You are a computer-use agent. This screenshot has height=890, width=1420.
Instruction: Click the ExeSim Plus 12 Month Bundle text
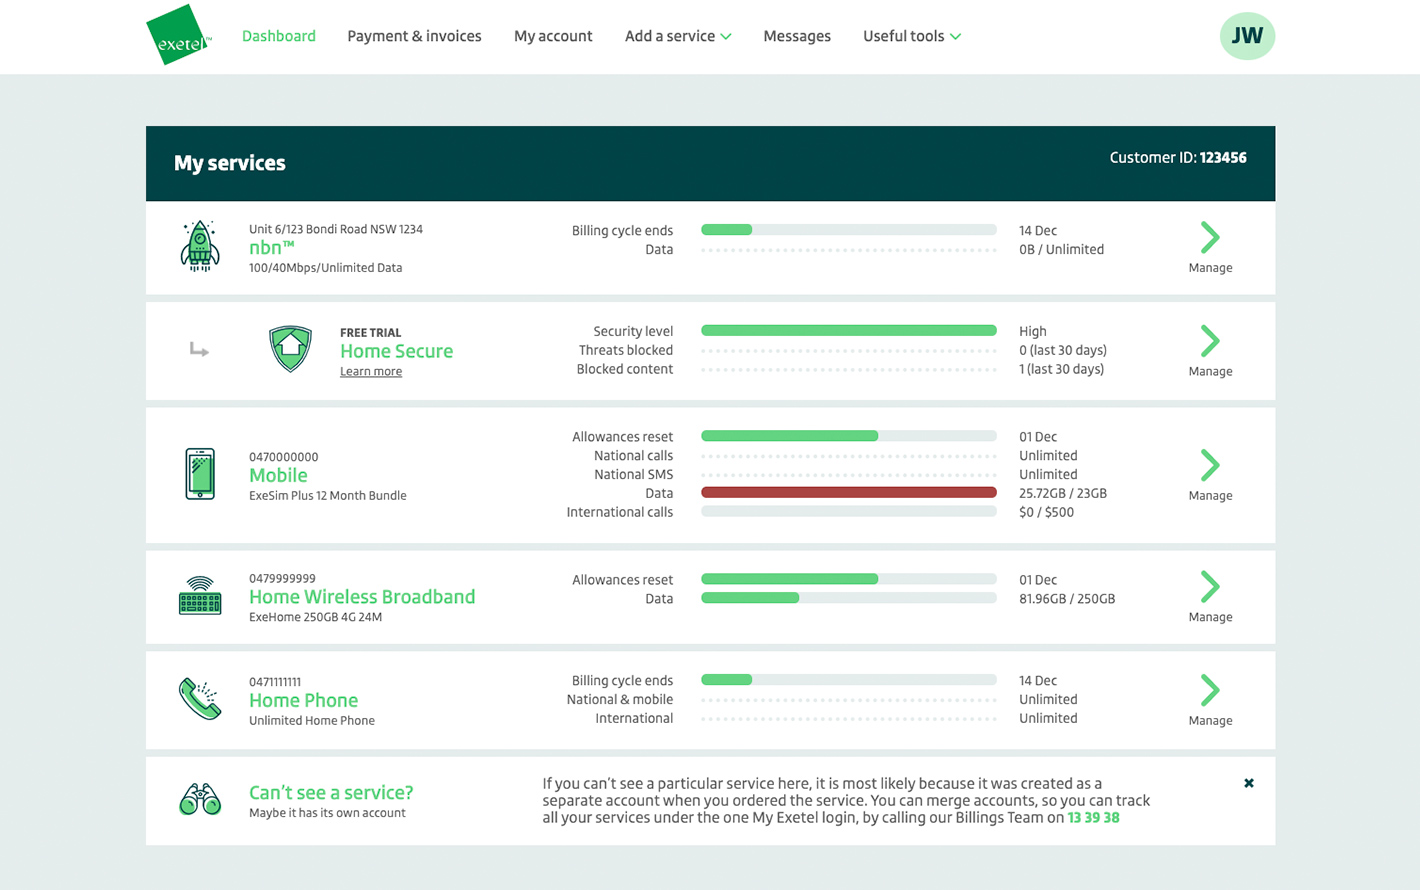pyautogui.click(x=328, y=496)
